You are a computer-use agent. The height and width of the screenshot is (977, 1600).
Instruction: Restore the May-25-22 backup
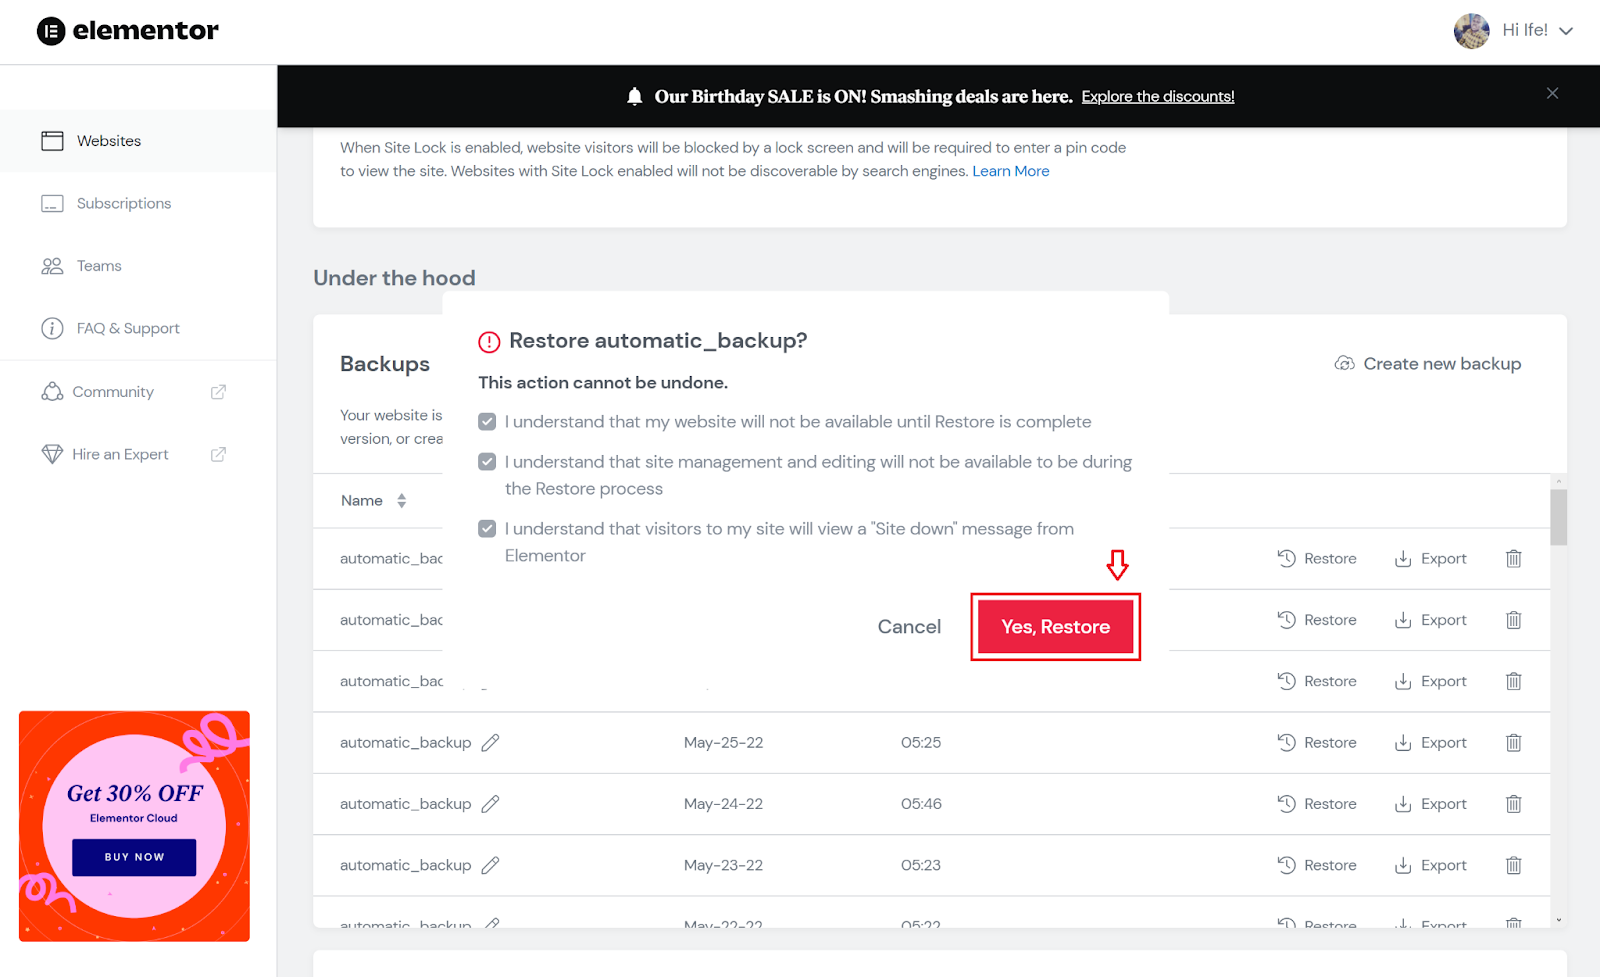click(x=1317, y=743)
